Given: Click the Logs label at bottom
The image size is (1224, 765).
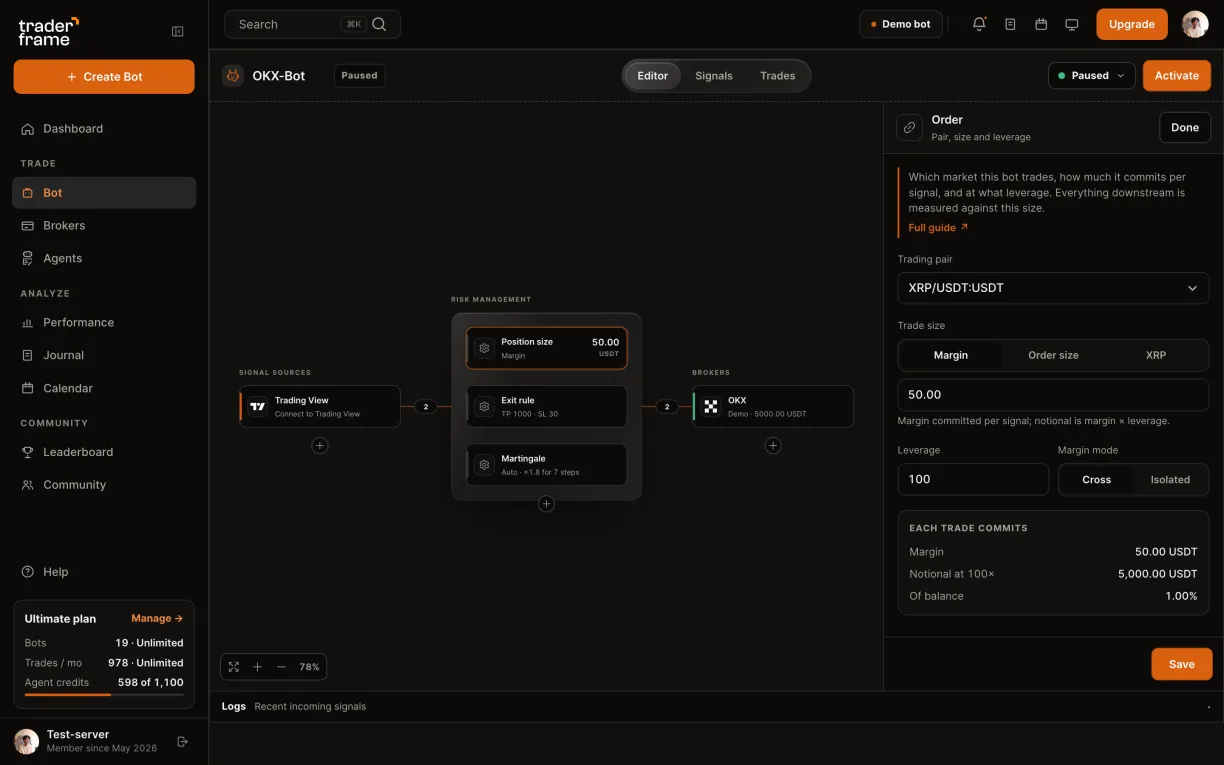Looking at the screenshot, I should [x=234, y=706].
